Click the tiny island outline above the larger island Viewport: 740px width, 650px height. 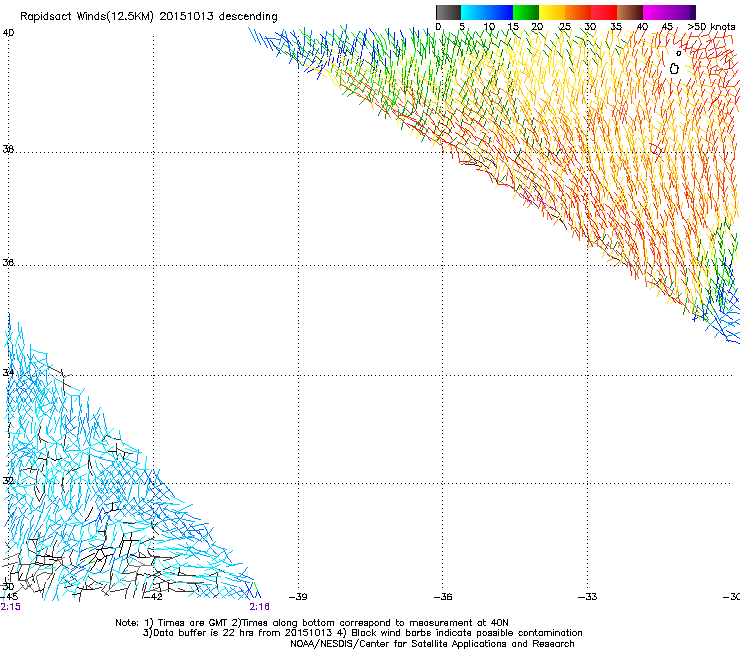(x=679, y=53)
